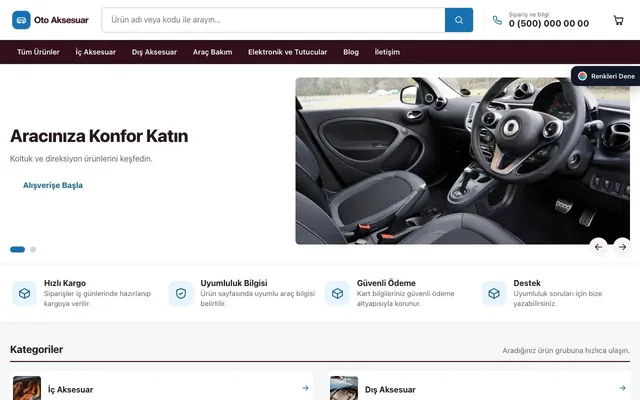Click the Oto Aksesuar car logo icon
The width and height of the screenshot is (640, 400).
21,20
